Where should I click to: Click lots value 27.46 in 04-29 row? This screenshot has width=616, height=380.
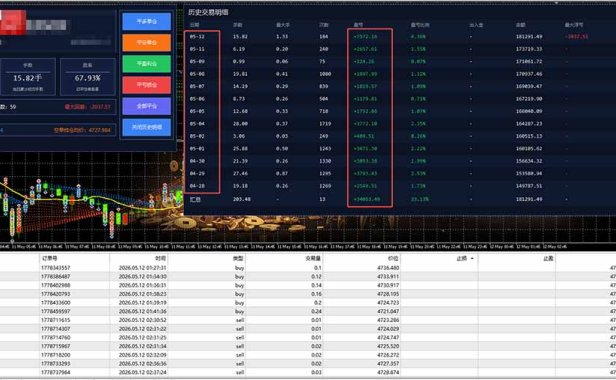click(240, 173)
